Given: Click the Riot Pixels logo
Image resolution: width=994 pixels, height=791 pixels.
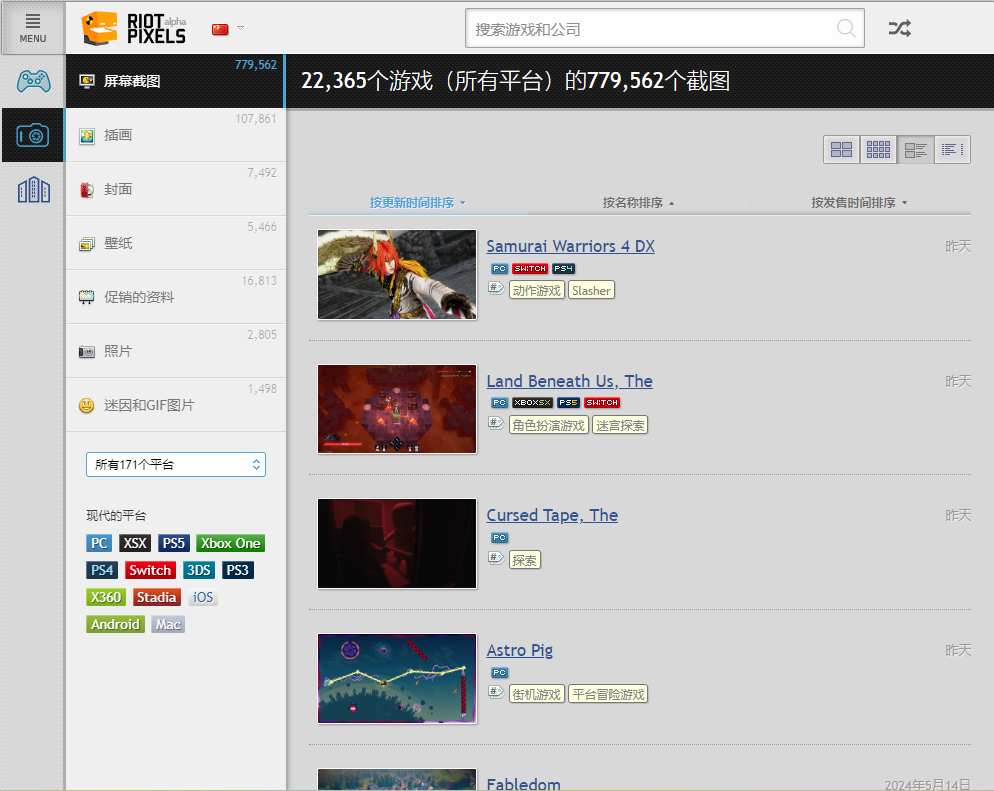Looking at the screenshot, I should coord(134,28).
